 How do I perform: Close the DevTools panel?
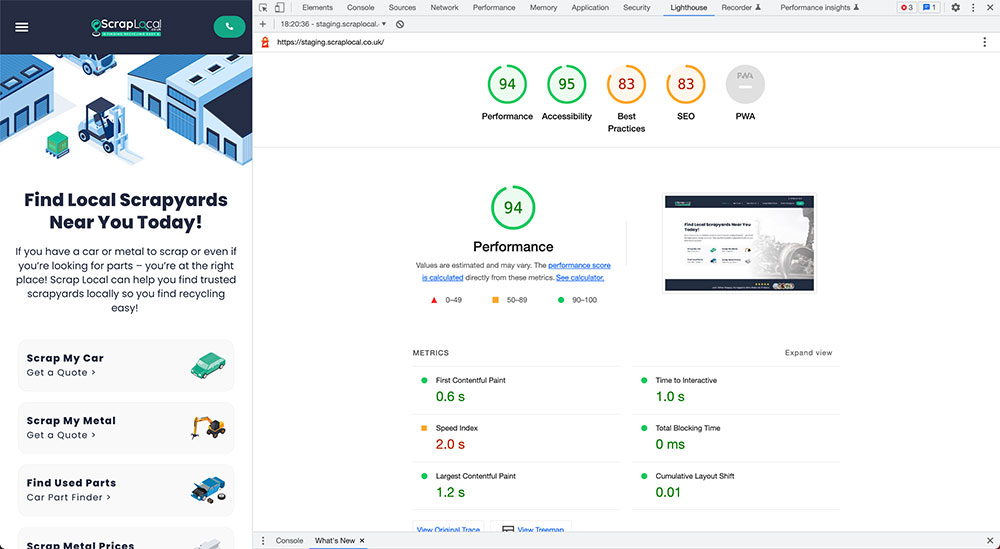989,8
